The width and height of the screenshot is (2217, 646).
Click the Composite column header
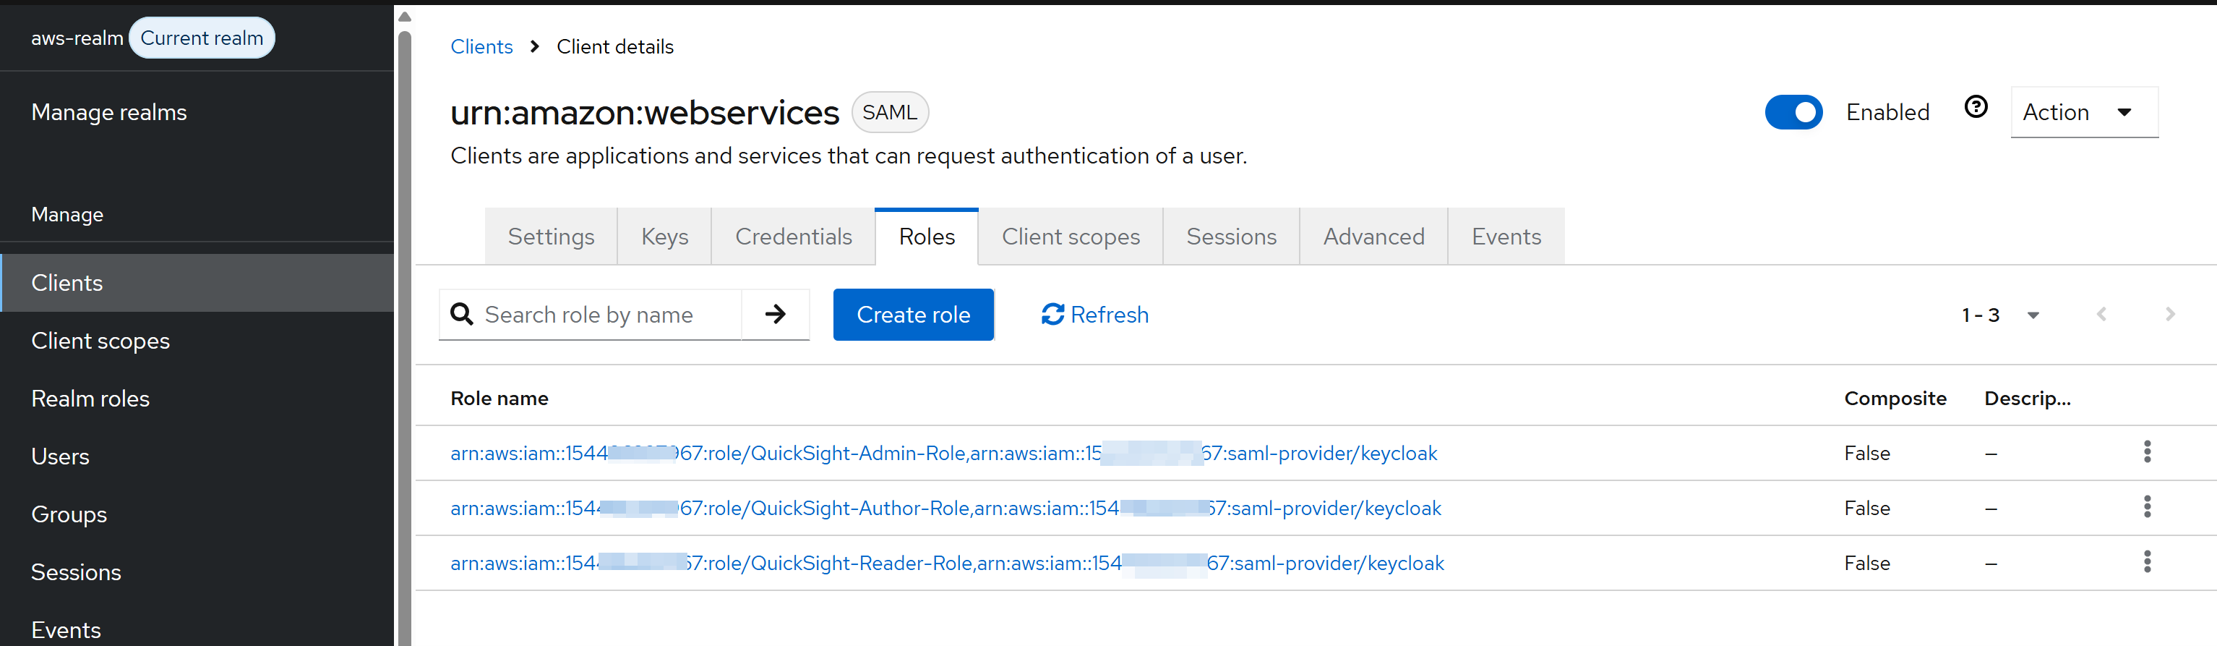1895,398
